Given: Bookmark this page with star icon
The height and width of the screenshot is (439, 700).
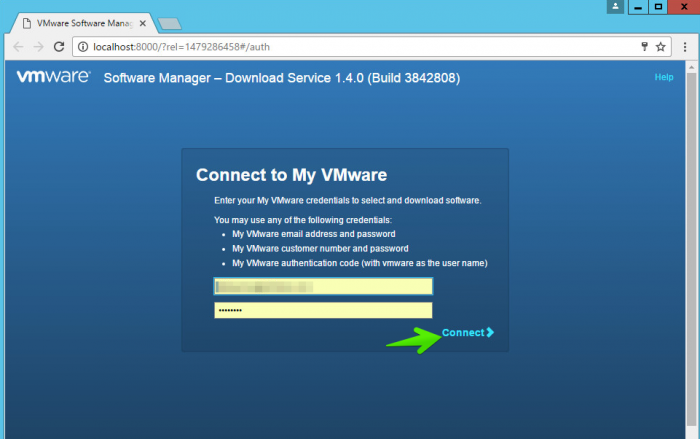Looking at the screenshot, I should pyautogui.click(x=661, y=46).
